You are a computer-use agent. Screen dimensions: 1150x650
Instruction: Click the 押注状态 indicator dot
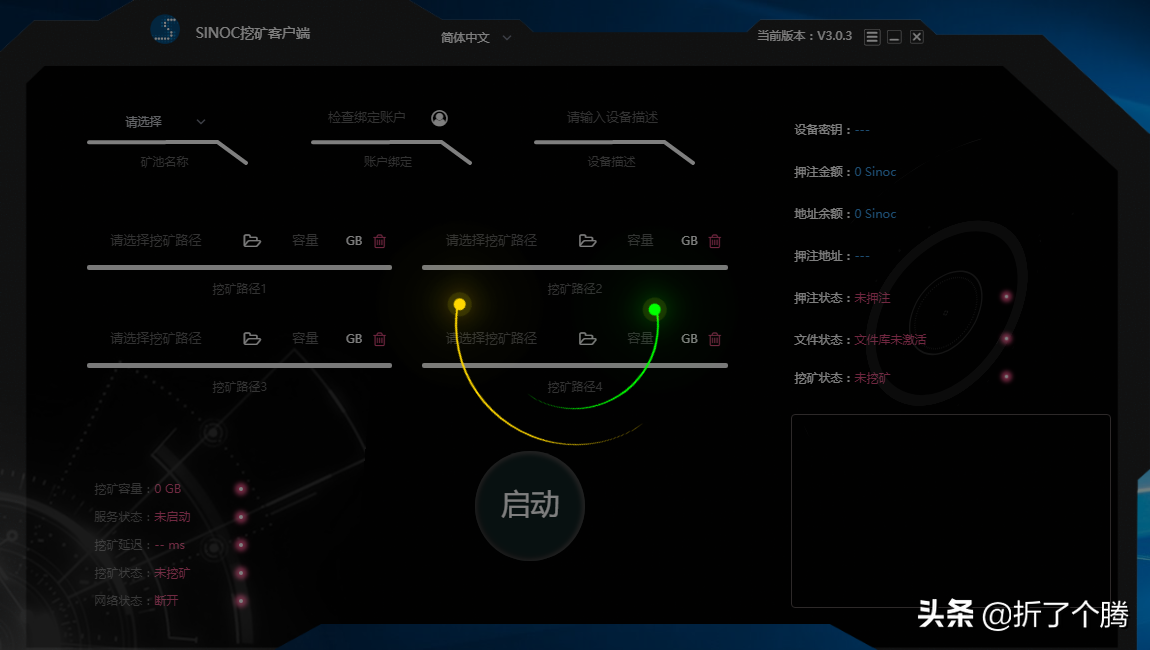coord(1006,296)
